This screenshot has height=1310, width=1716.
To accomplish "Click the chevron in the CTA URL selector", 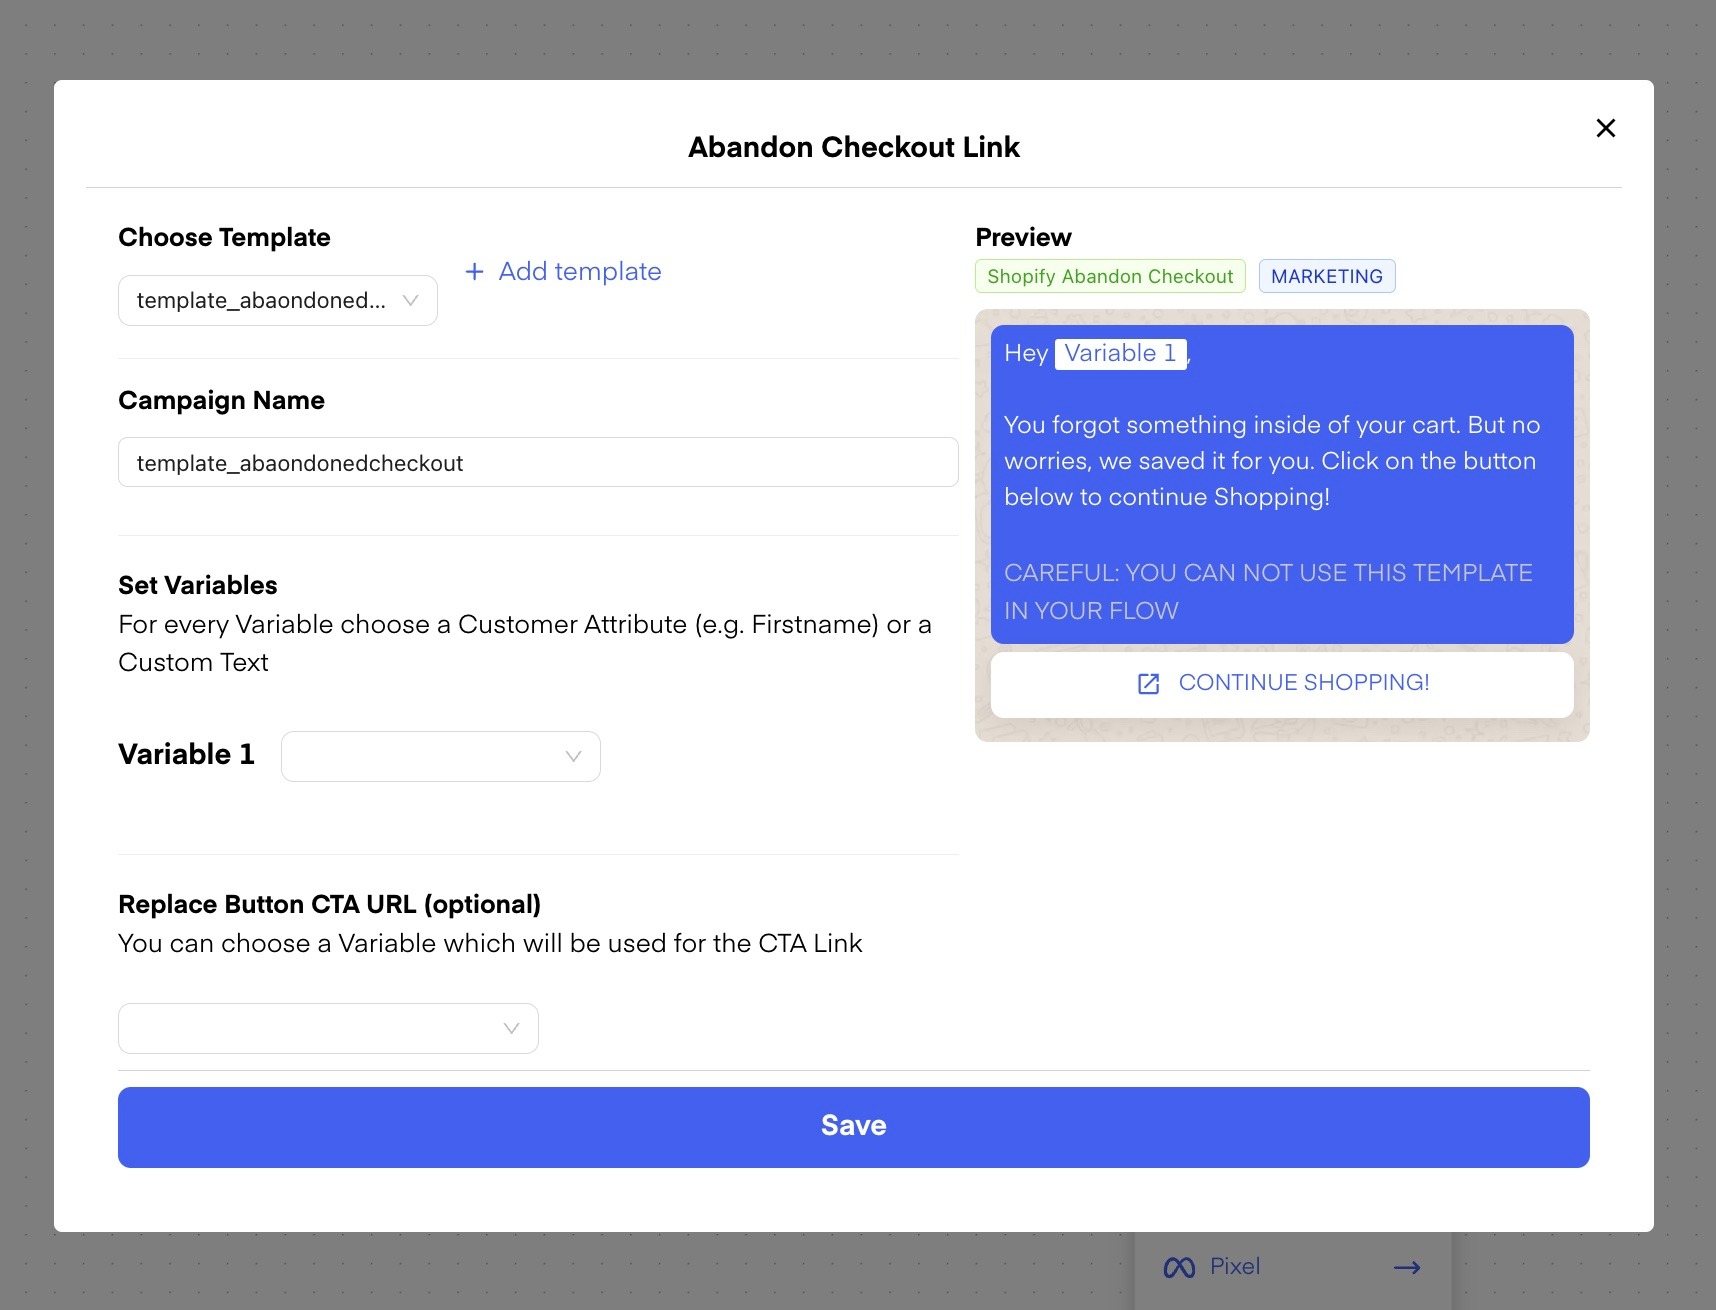I will 511,1029.
